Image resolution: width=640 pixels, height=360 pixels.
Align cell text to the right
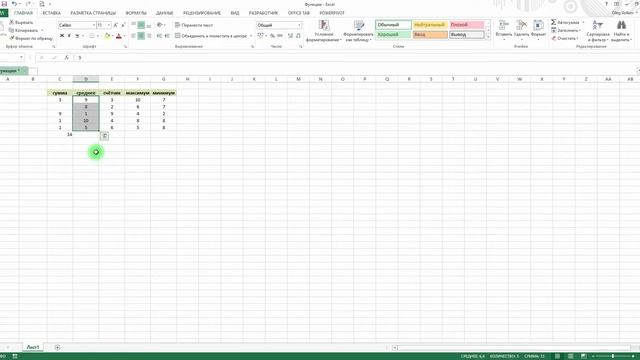tap(149, 36)
